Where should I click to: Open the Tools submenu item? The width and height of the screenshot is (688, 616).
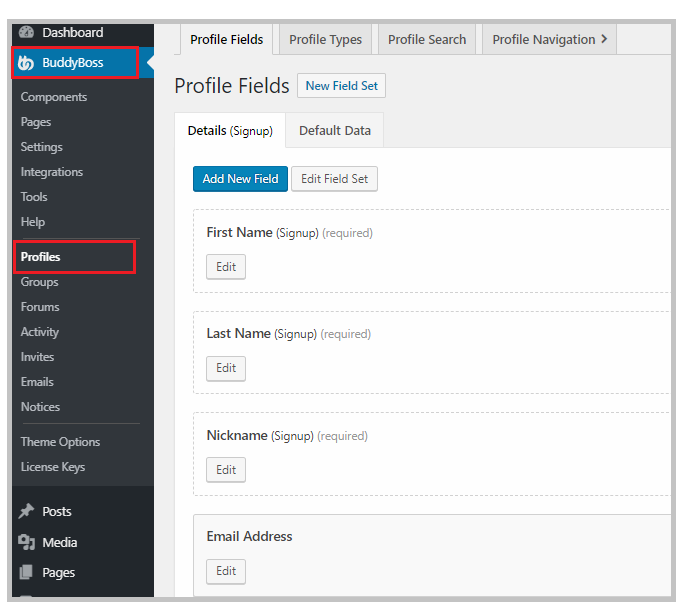coord(34,197)
